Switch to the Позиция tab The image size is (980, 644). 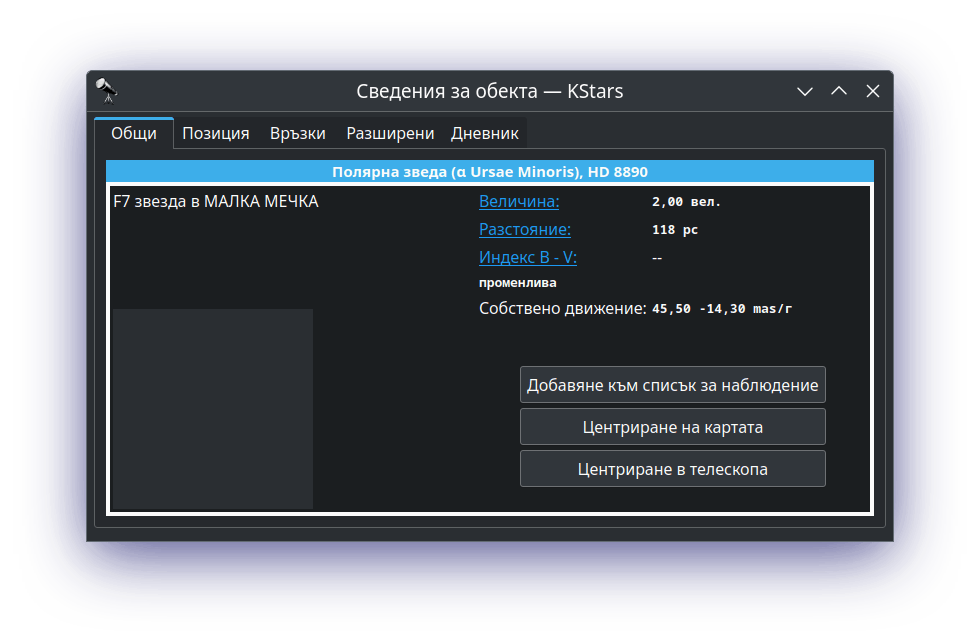(x=215, y=133)
